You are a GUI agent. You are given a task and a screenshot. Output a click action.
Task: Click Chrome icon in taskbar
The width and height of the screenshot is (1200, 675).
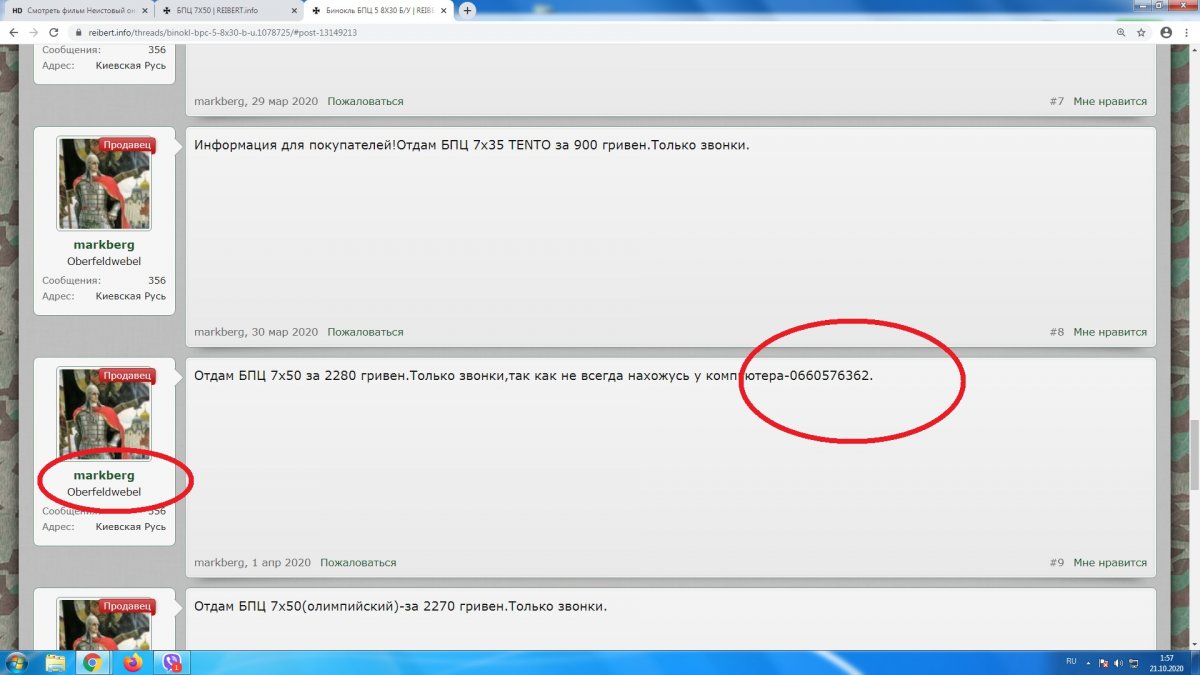click(x=92, y=662)
